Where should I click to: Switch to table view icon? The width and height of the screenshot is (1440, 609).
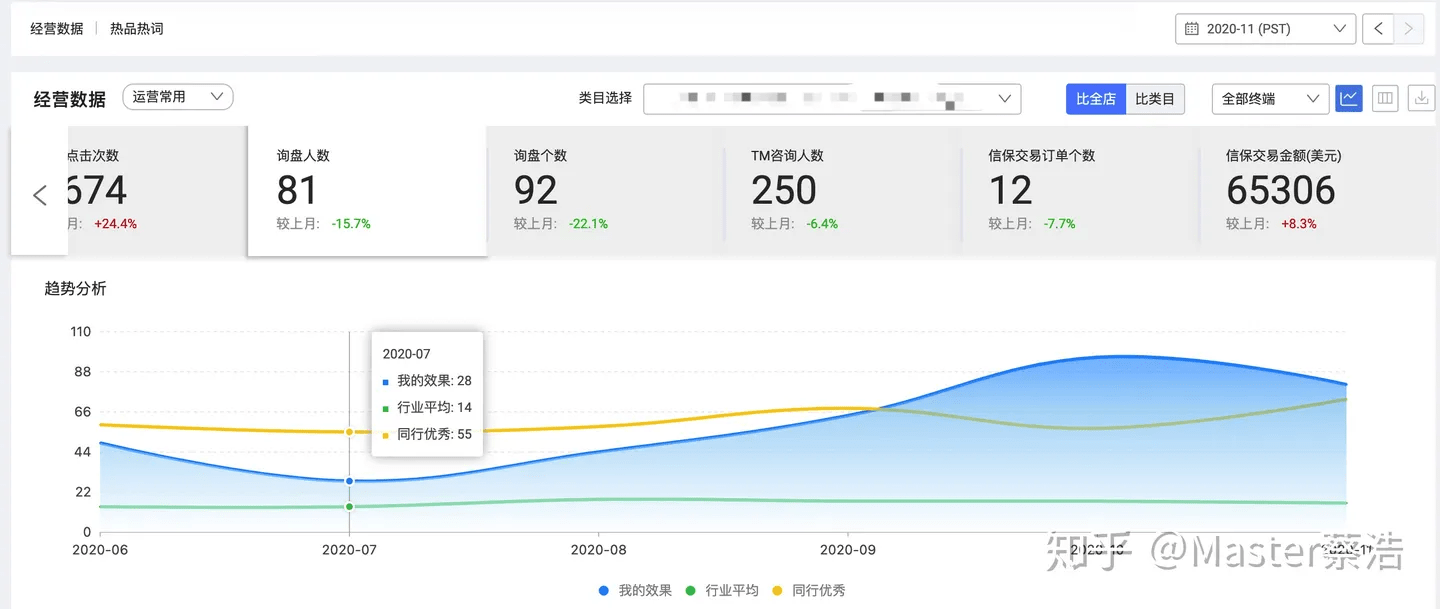tap(1385, 98)
